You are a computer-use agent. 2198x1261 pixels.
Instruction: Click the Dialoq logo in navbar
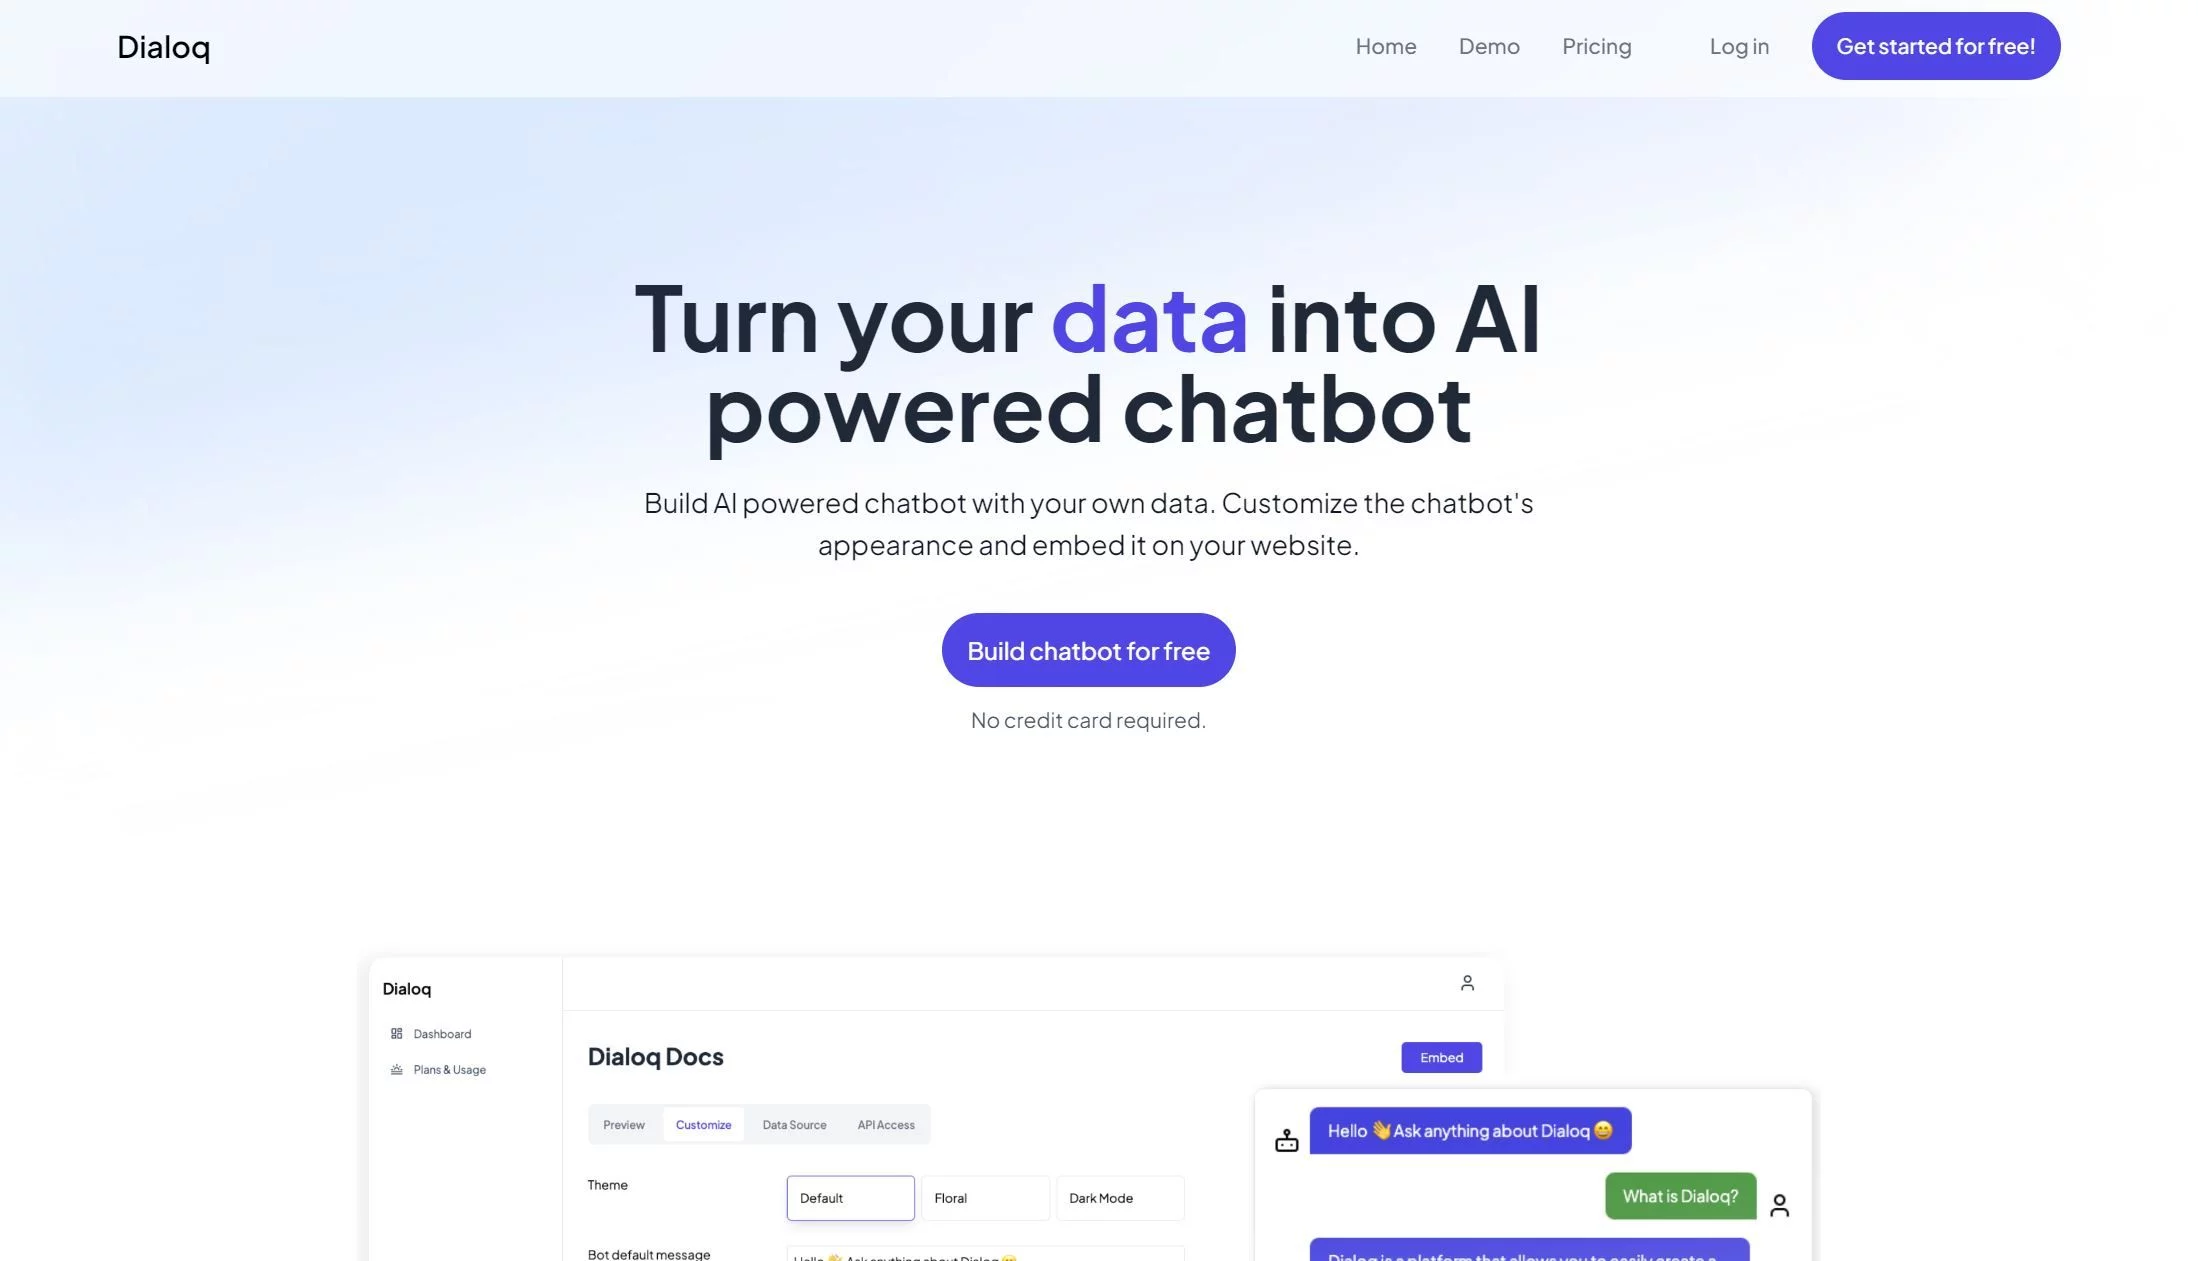(163, 45)
